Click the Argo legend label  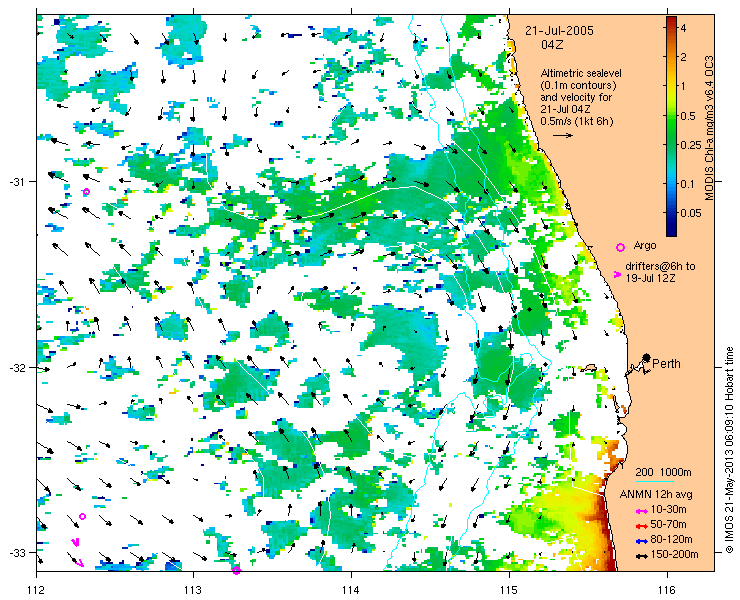645,246
